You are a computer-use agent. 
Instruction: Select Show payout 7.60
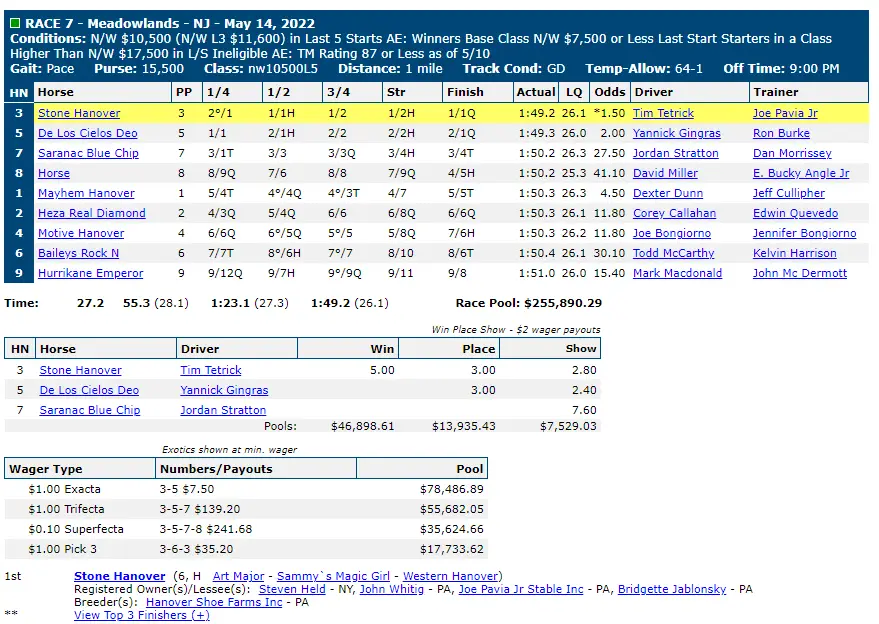coord(584,410)
